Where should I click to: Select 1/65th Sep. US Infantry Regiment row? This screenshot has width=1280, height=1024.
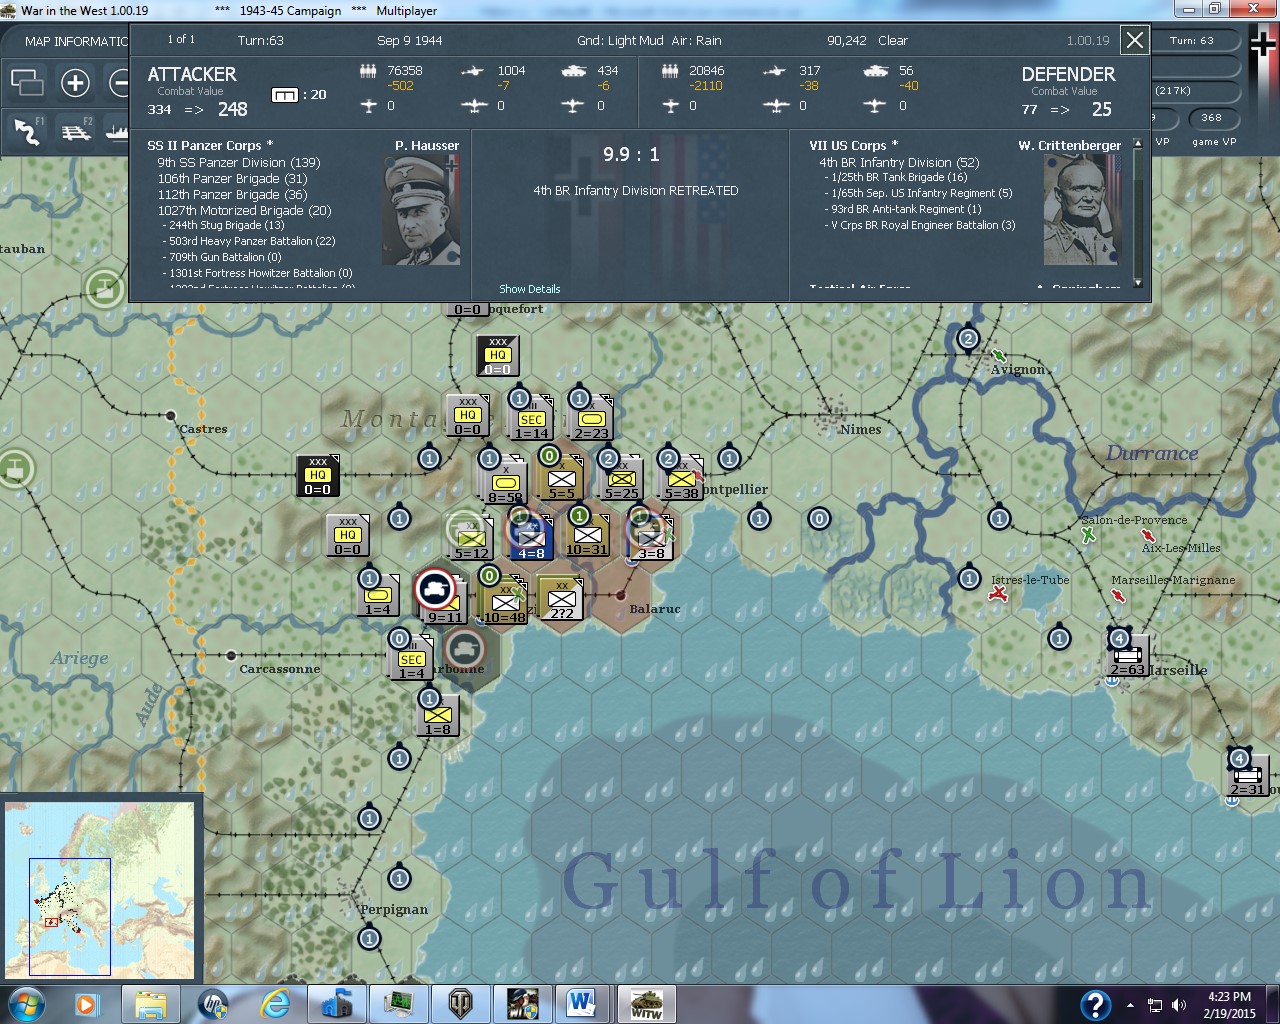920,193
